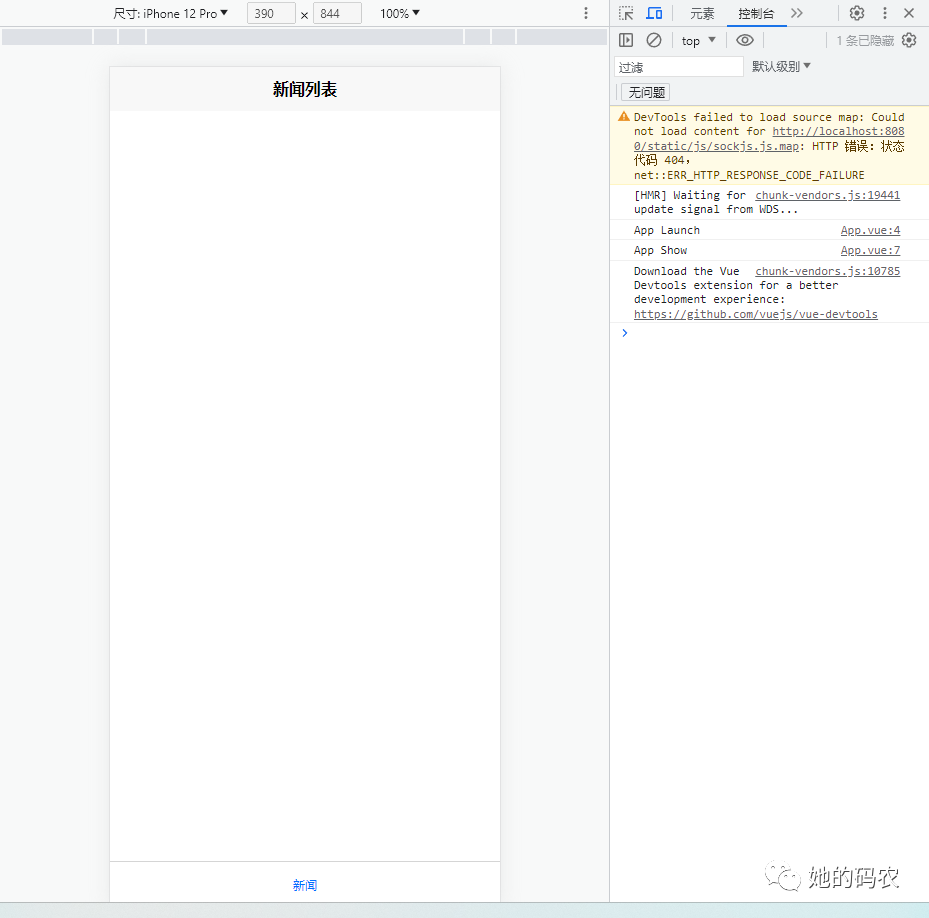Click the live expression eye icon

[744, 40]
